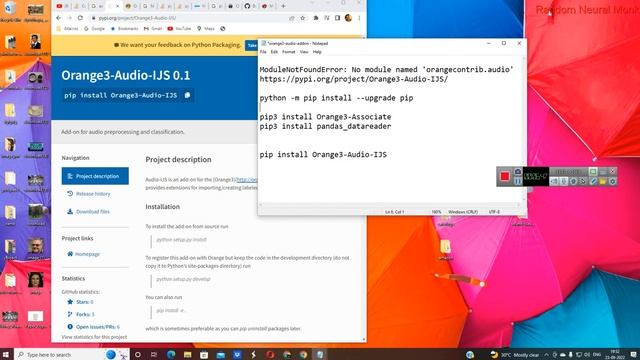Open the Notepad Edit menu

tap(274, 52)
